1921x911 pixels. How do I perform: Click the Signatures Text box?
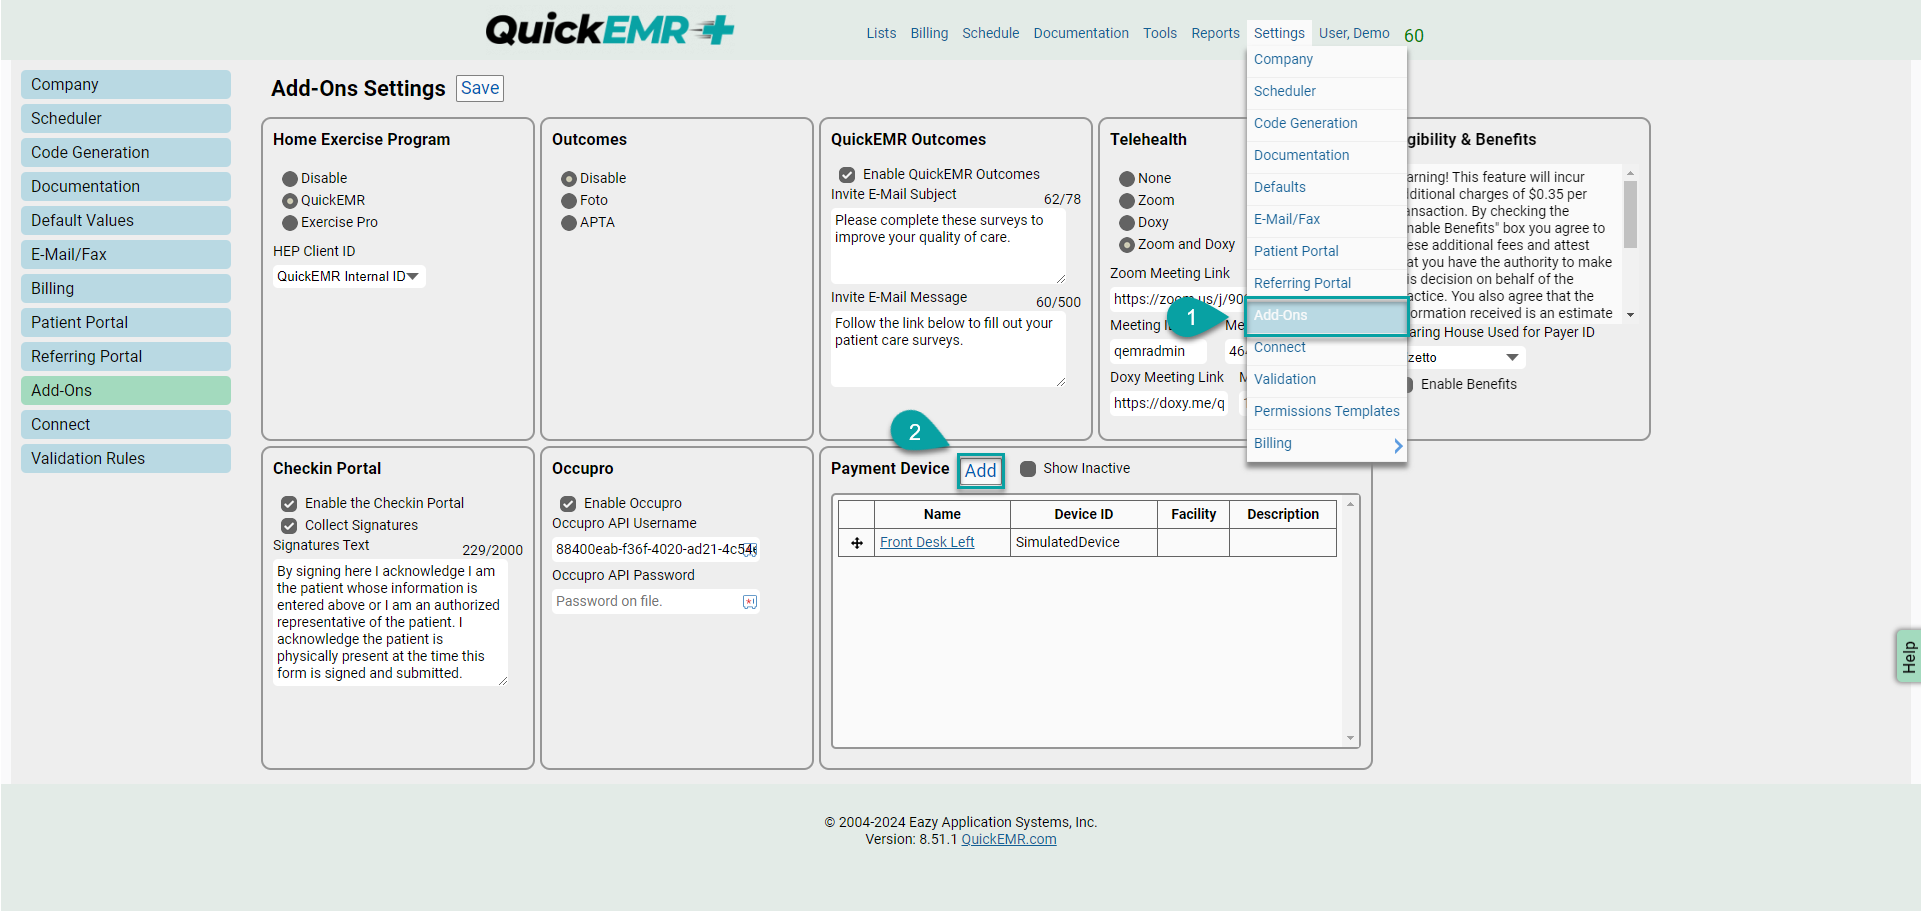pyautogui.click(x=390, y=623)
